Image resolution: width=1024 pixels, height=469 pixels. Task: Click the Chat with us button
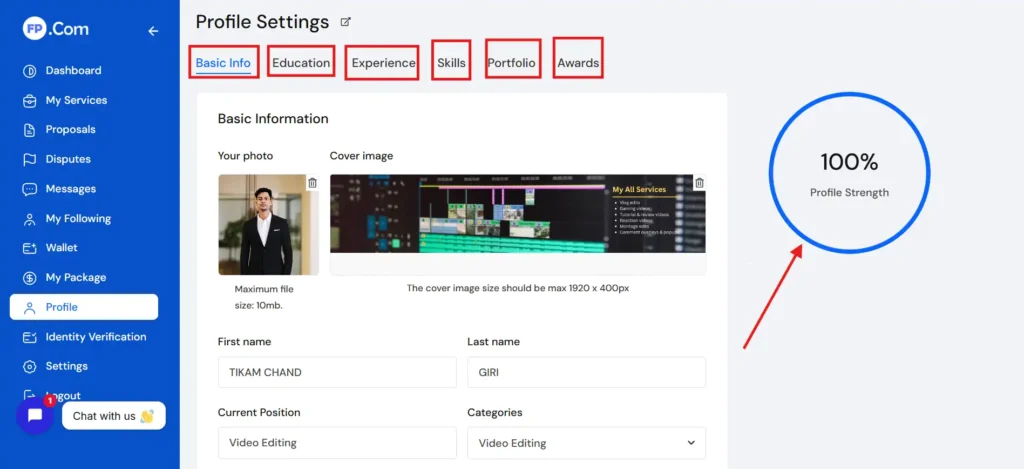pos(113,416)
